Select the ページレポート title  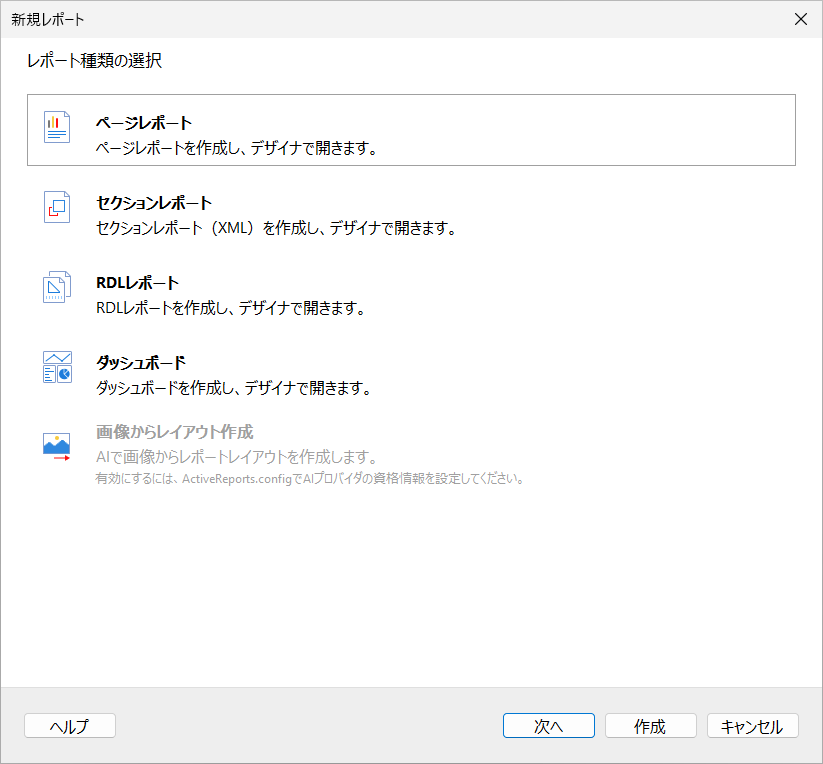pyautogui.click(x=144, y=123)
